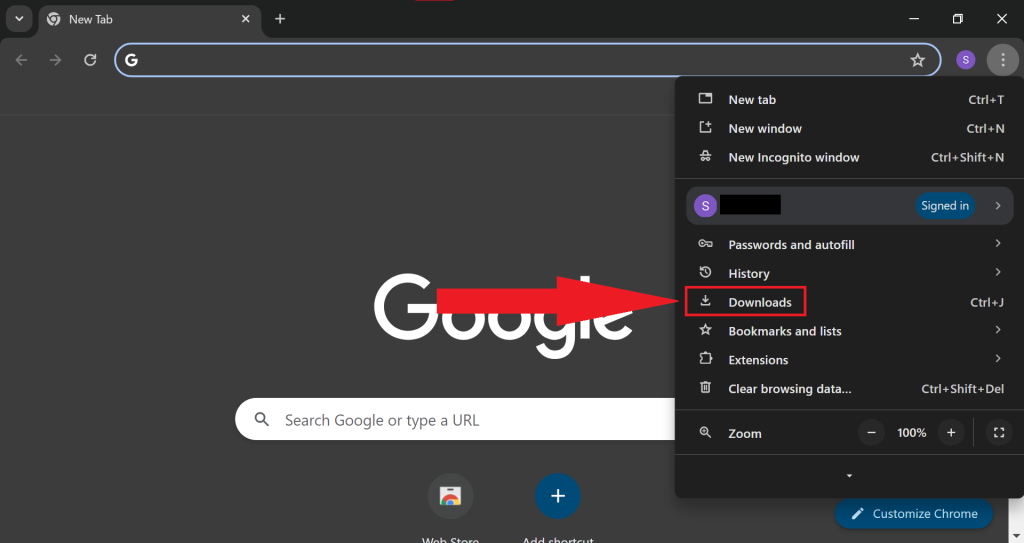
Task: Show more menu items arrow
Action: click(849, 476)
